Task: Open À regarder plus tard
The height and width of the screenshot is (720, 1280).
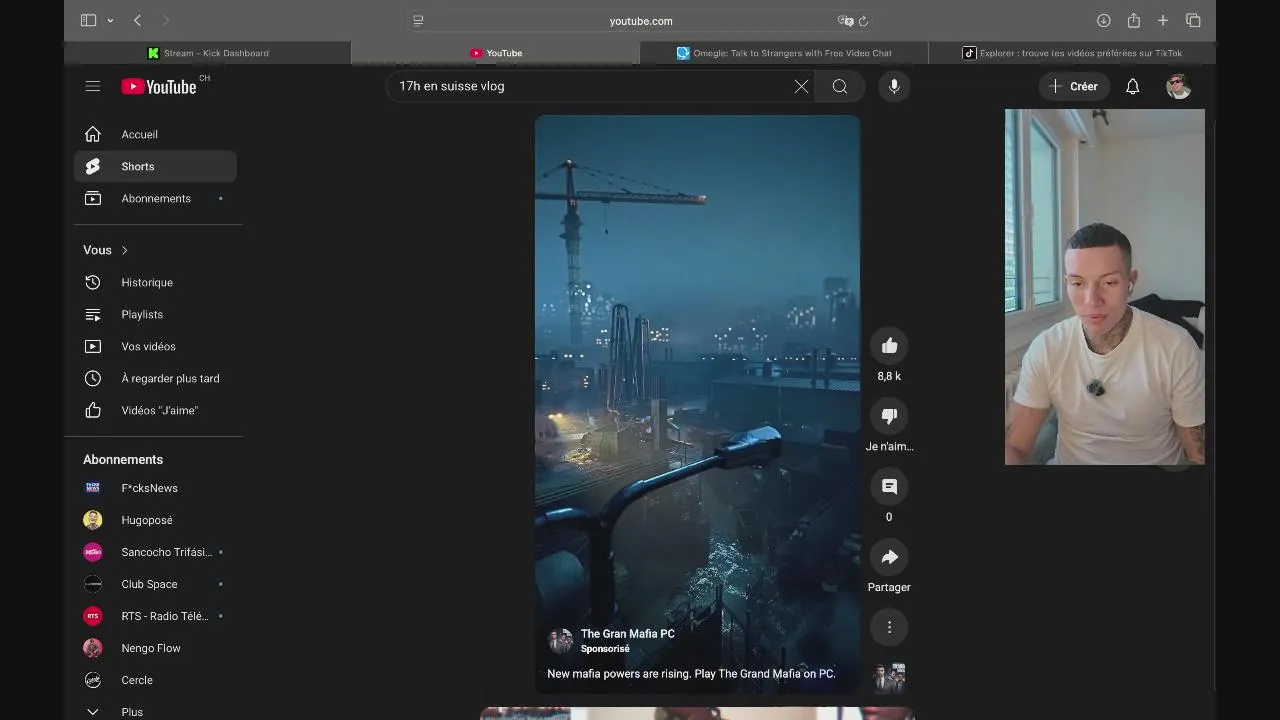Action: click(x=155, y=378)
